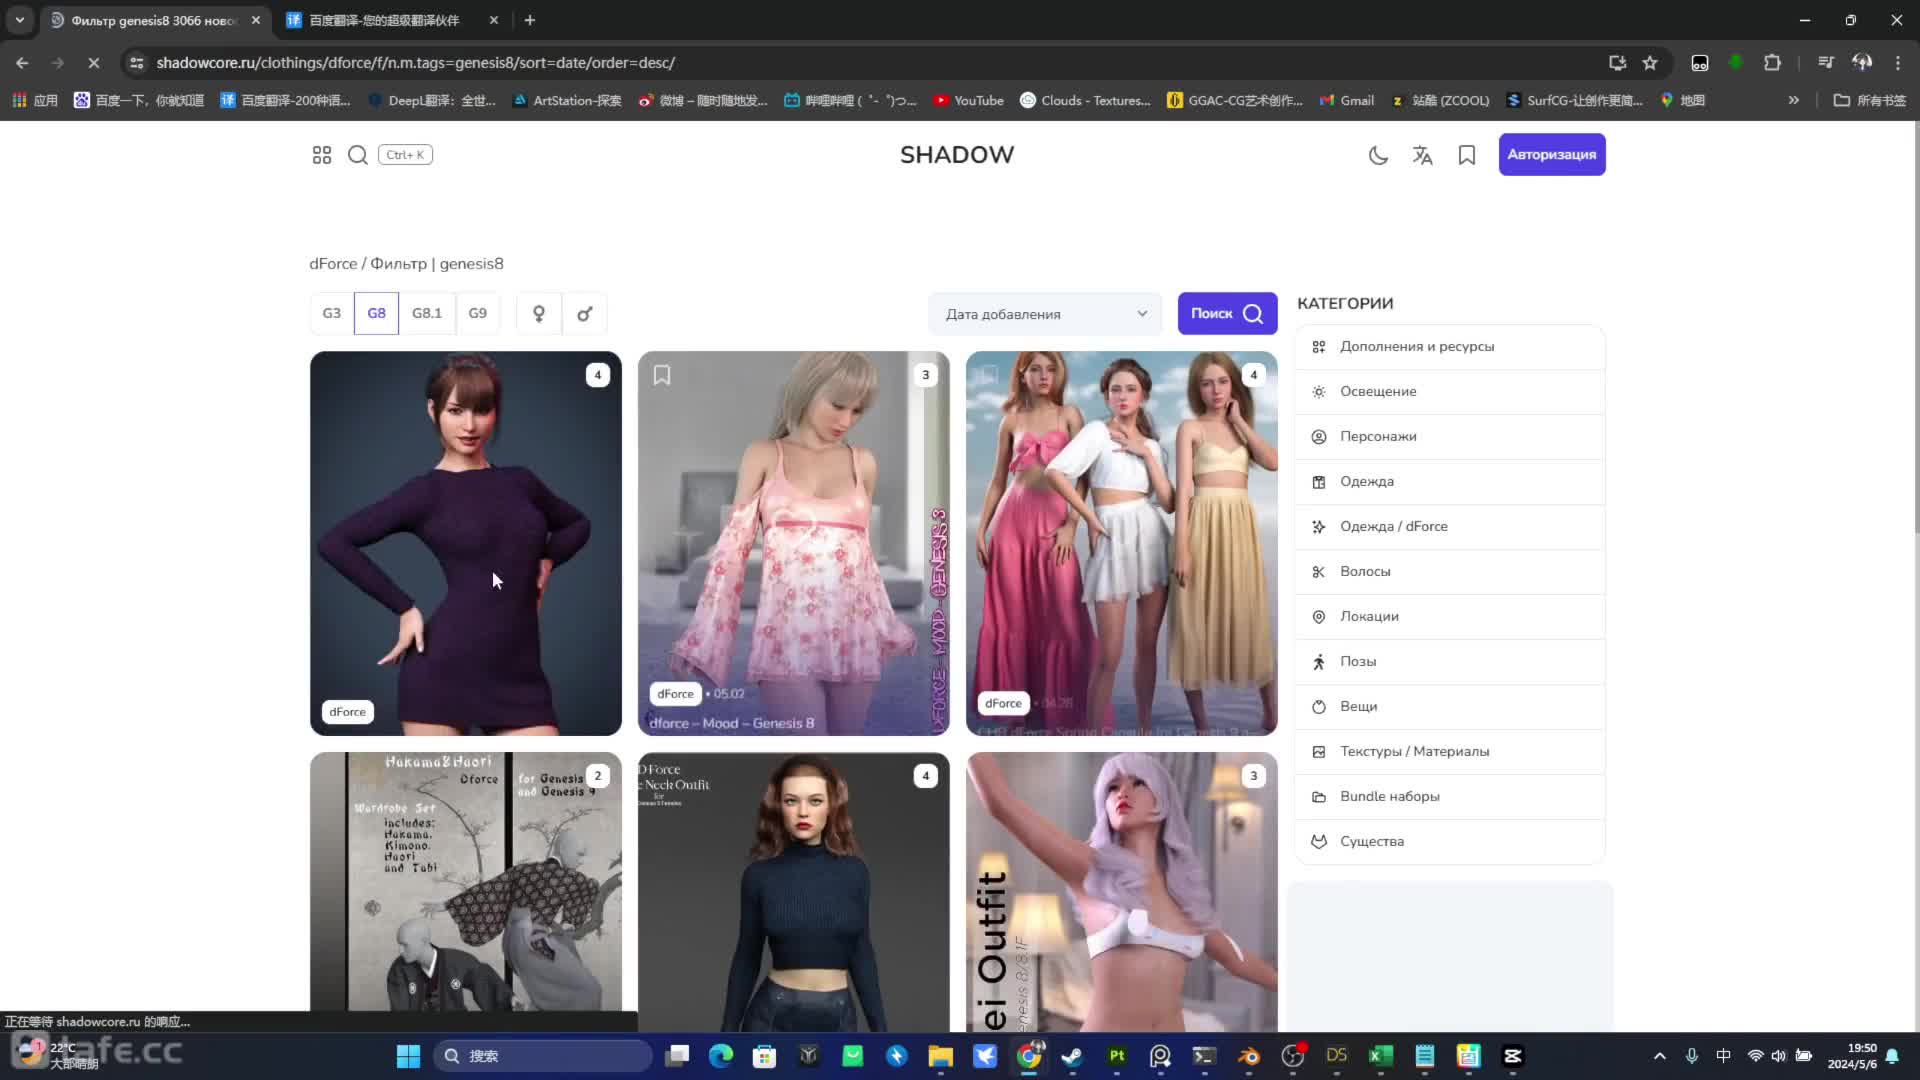Click the Авторизация button
The image size is (1920, 1080).
pyautogui.click(x=1551, y=155)
